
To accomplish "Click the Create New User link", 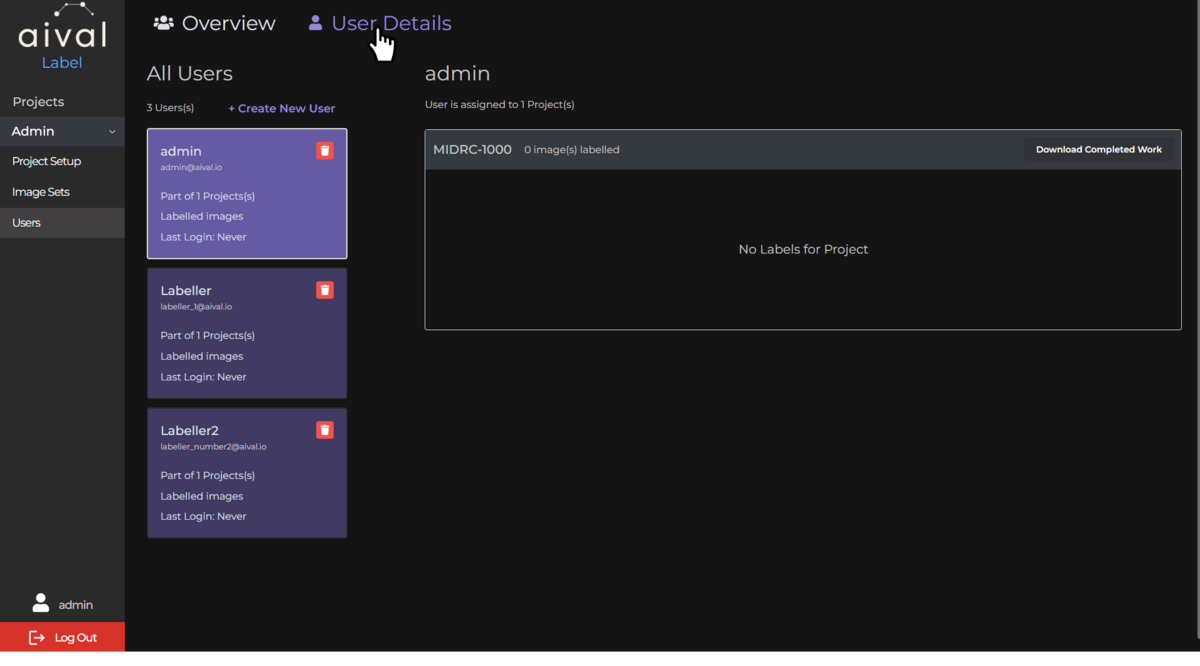I will coord(281,108).
